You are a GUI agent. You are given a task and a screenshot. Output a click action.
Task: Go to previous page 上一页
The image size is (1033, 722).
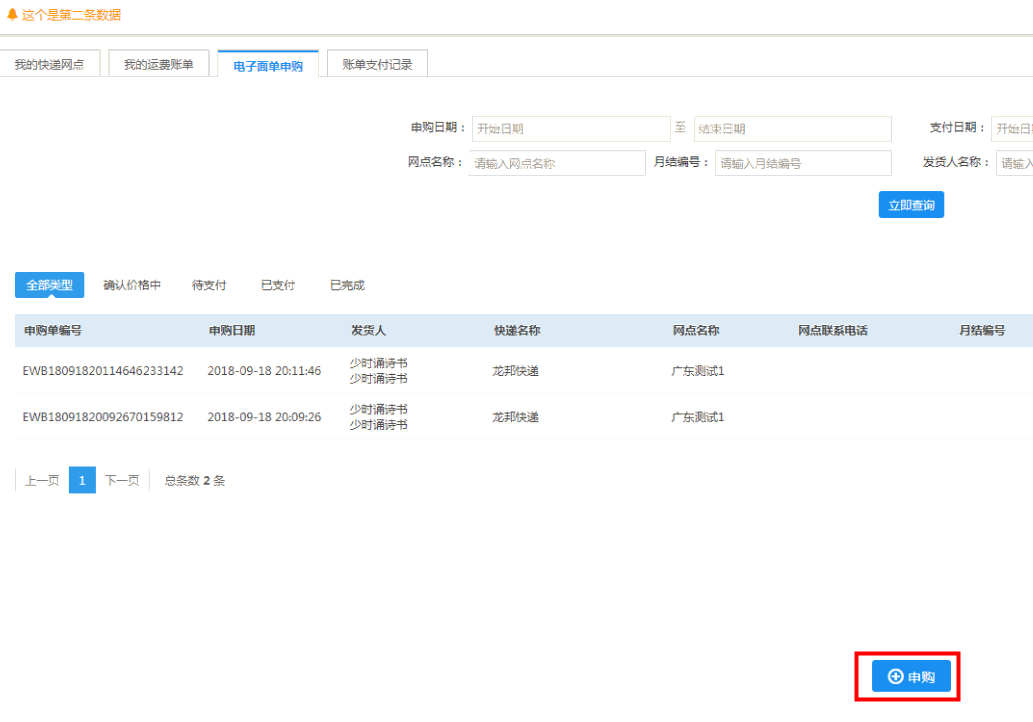pos(42,481)
